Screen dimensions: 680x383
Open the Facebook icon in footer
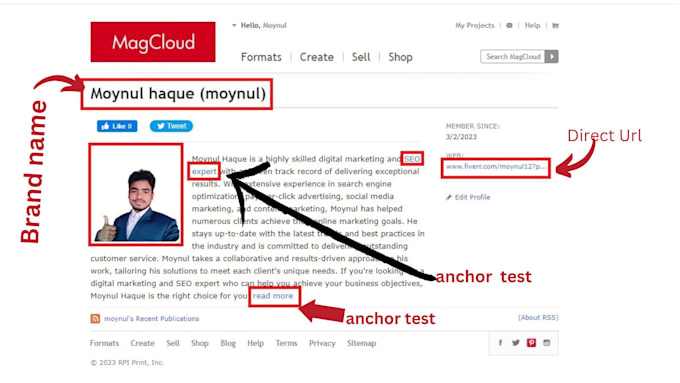tap(500, 343)
